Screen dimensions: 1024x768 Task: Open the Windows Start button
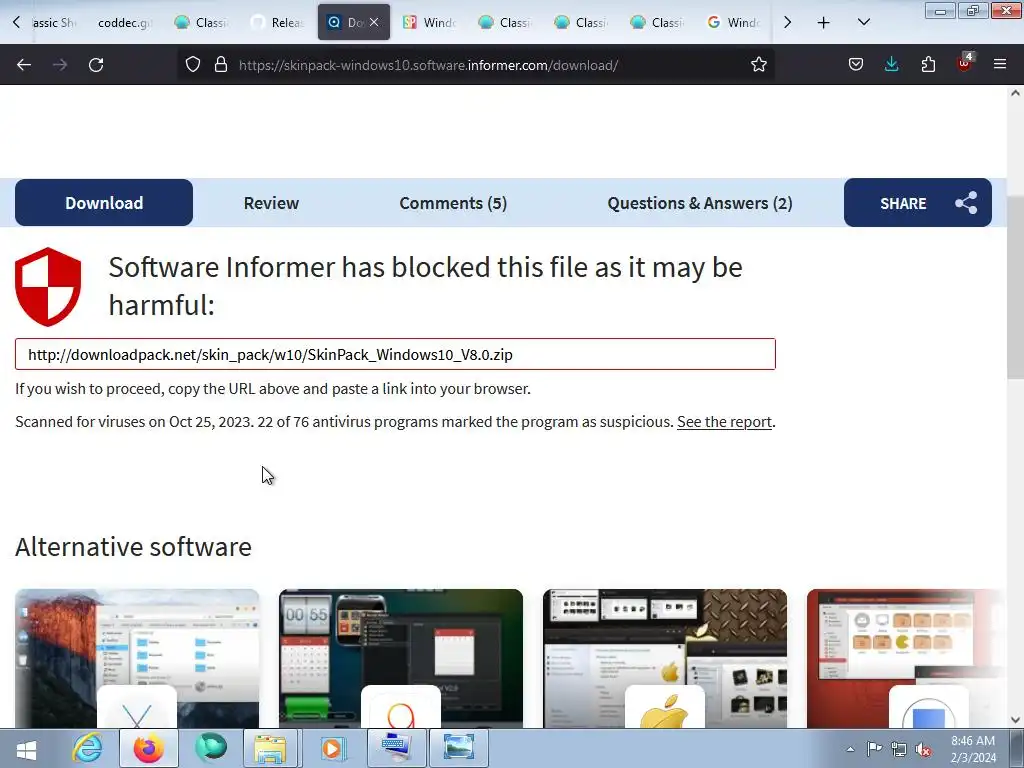coord(26,749)
